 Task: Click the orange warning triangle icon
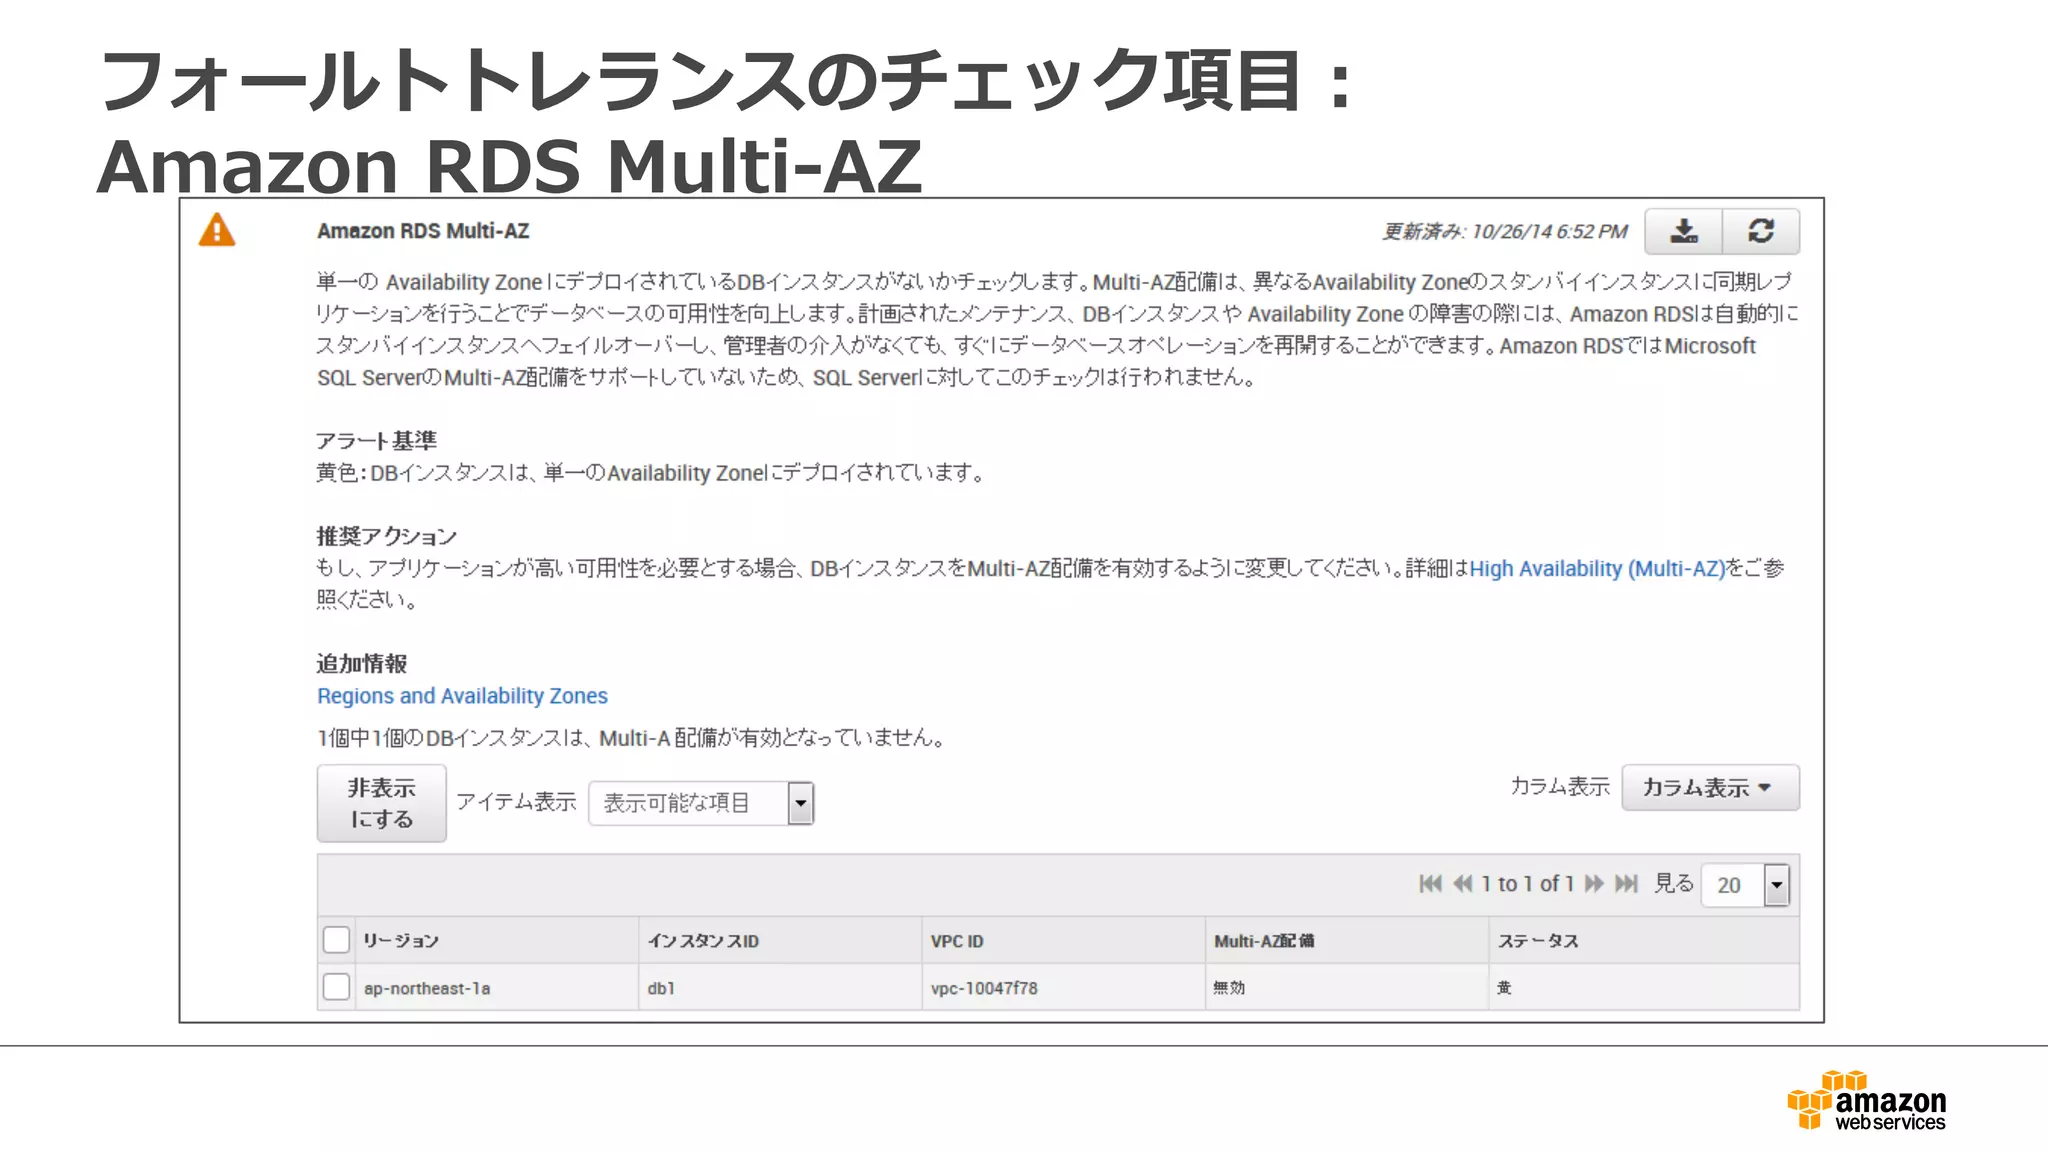(217, 230)
